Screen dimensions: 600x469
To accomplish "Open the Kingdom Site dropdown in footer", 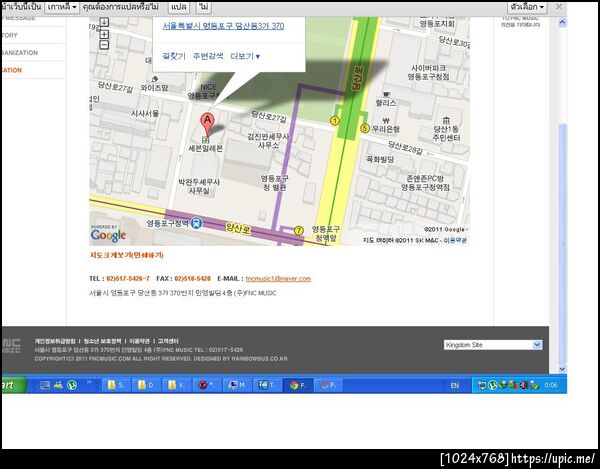I will click(493, 345).
